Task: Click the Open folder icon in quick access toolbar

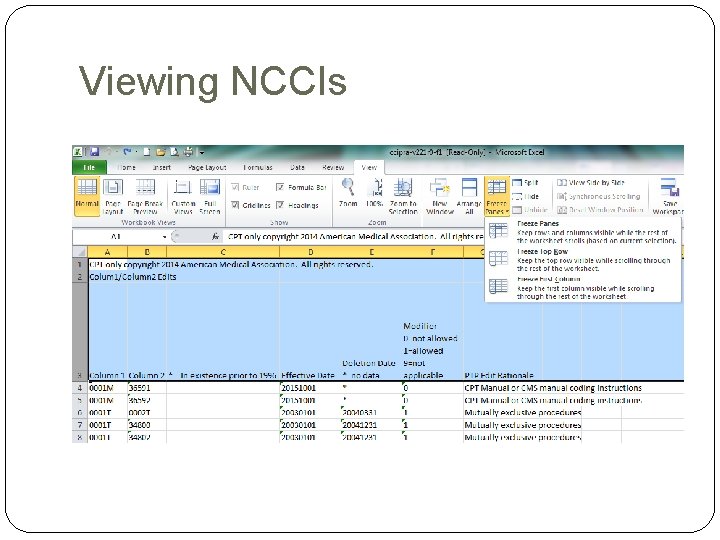Action: (x=160, y=152)
